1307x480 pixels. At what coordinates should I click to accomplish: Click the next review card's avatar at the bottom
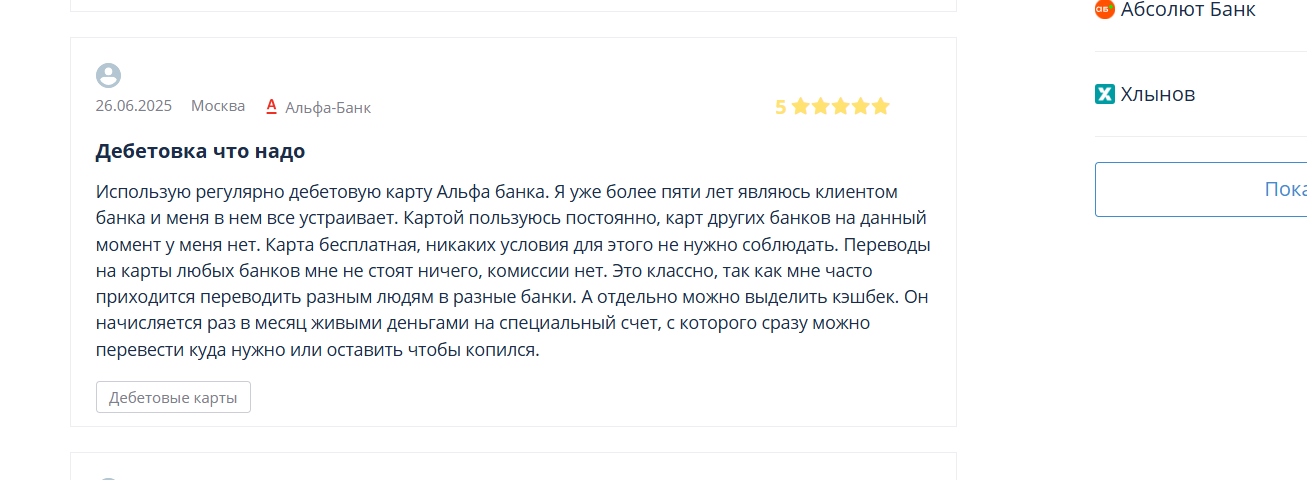pos(108,478)
